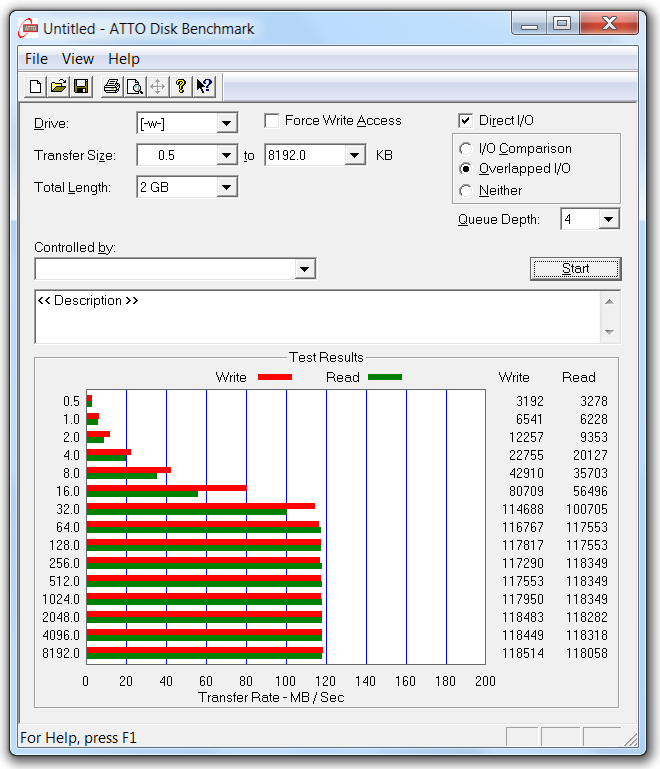The image size is (660, 769).
Task: Expand the maximum Transfer Size dropdown (8192.0)
Action: (354, 155)
